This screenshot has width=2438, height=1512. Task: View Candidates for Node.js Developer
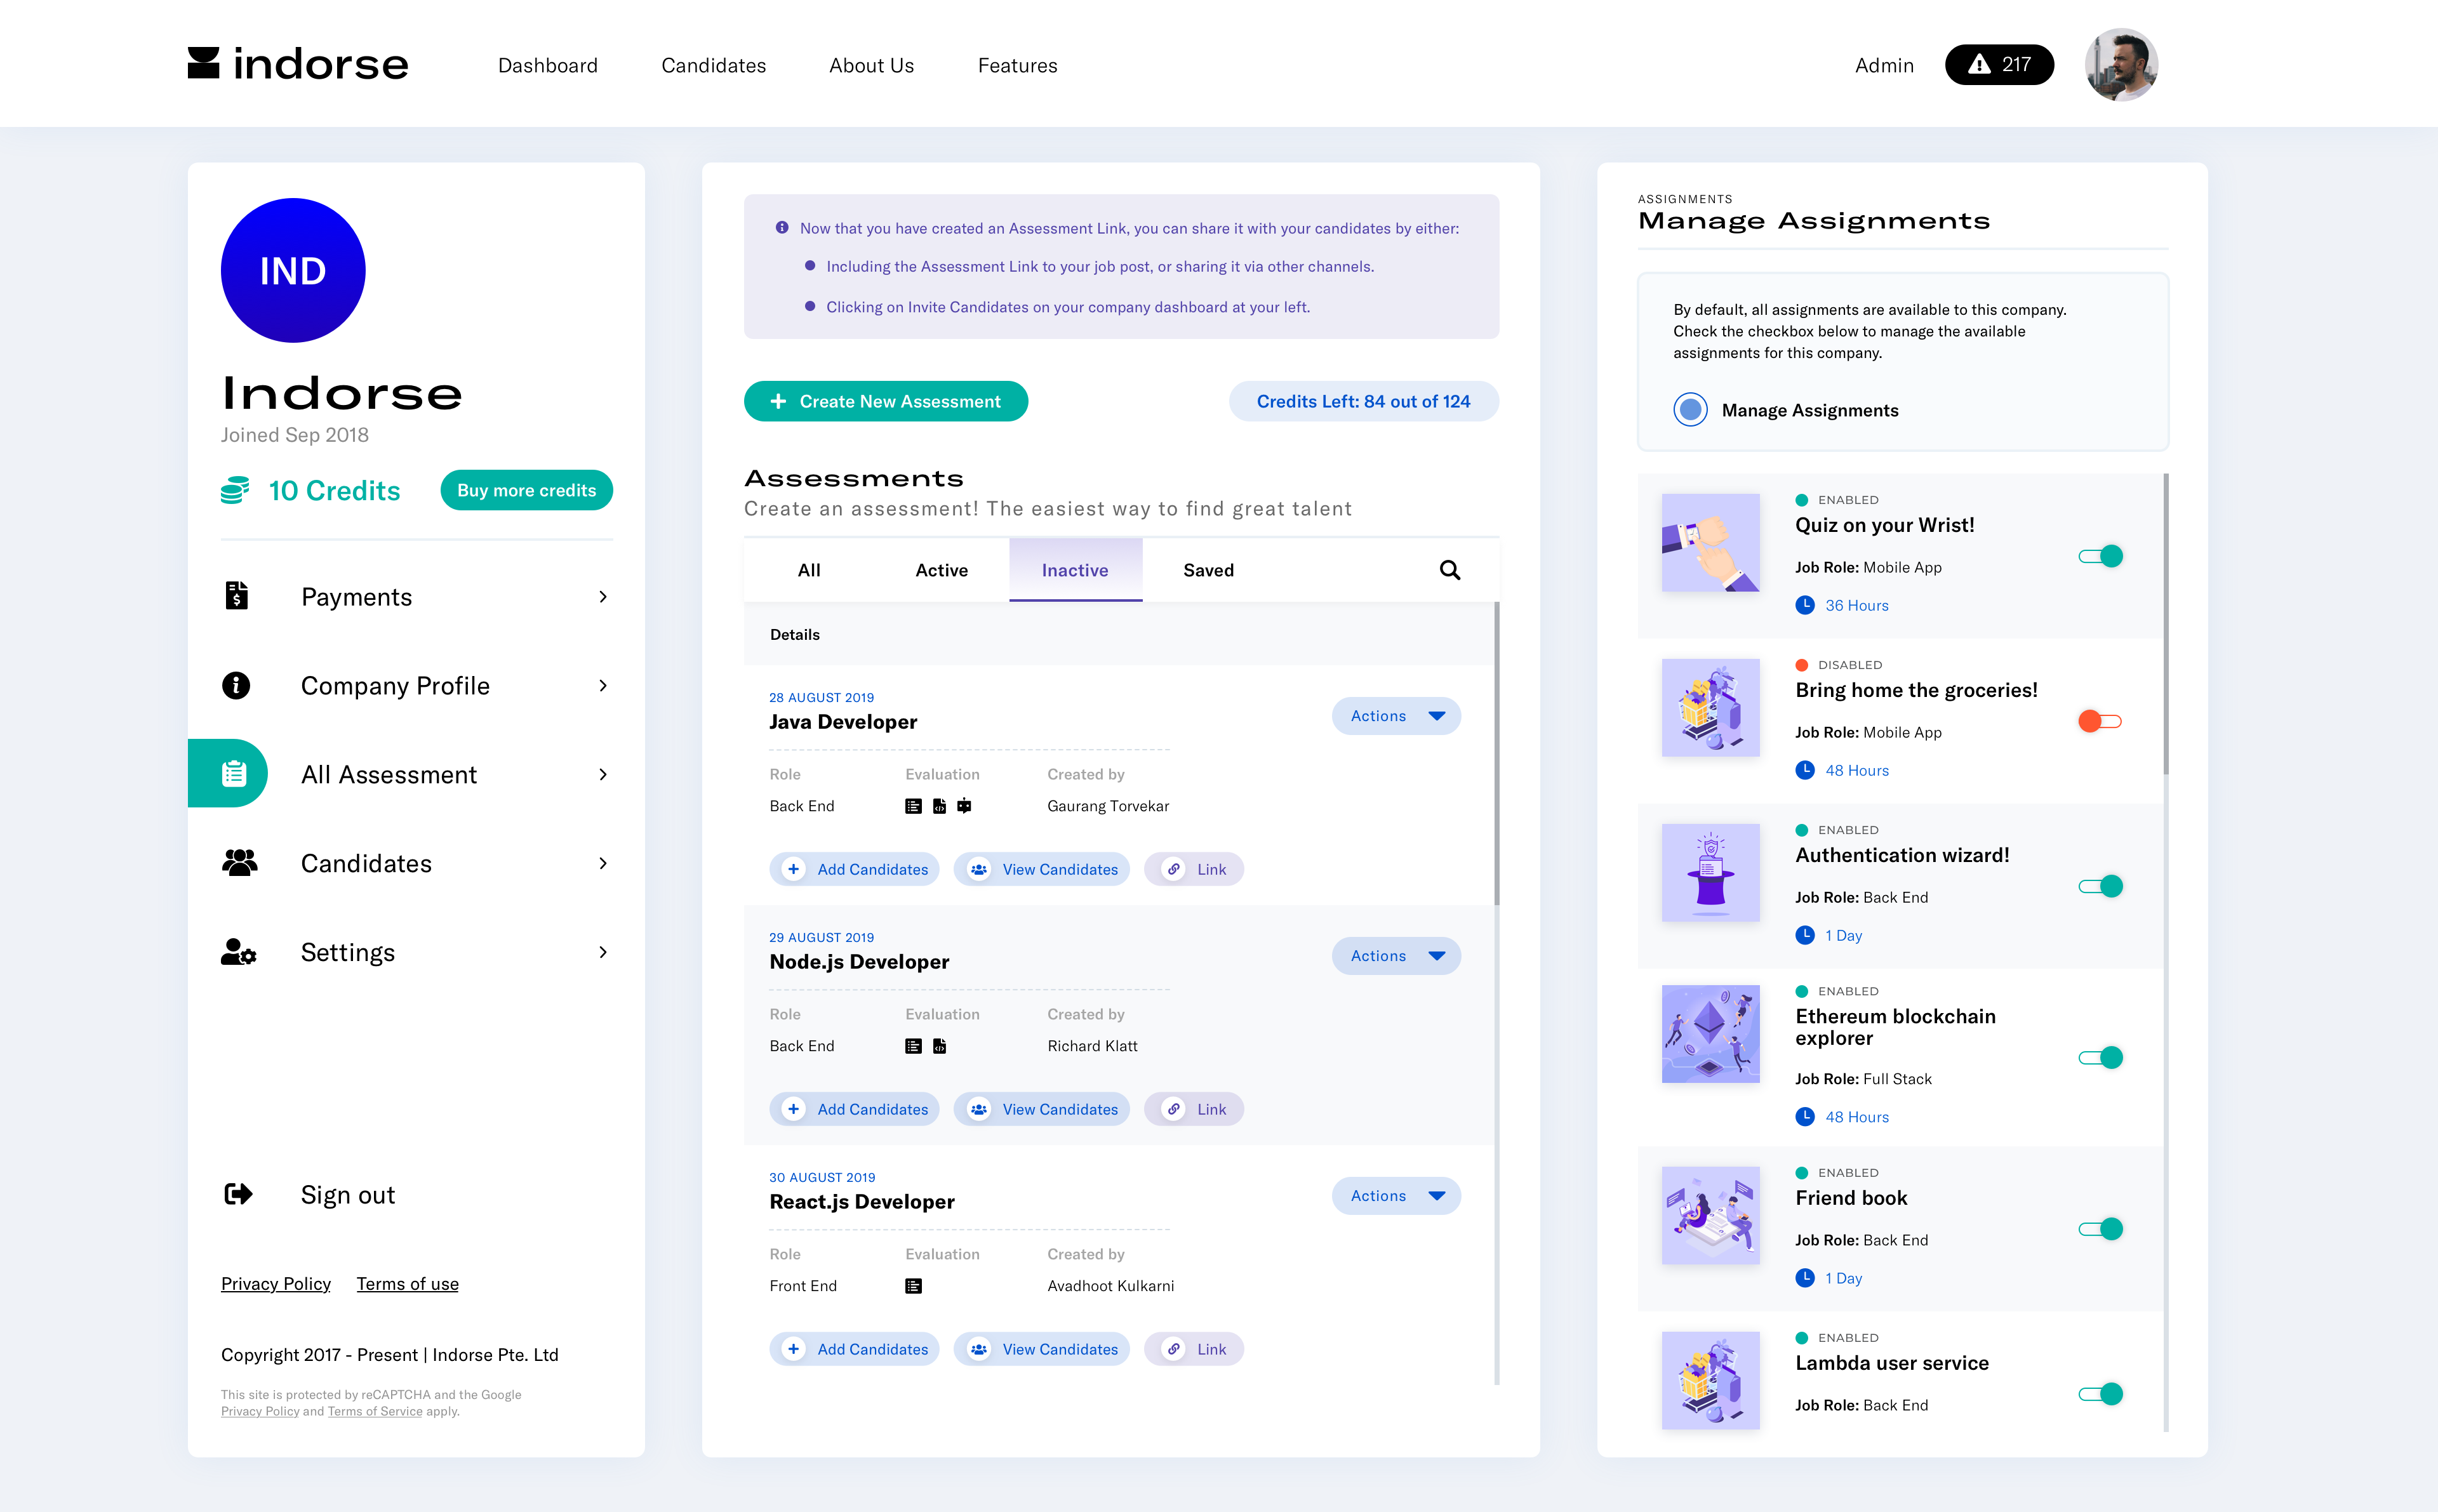[x=1041, y=1109]
